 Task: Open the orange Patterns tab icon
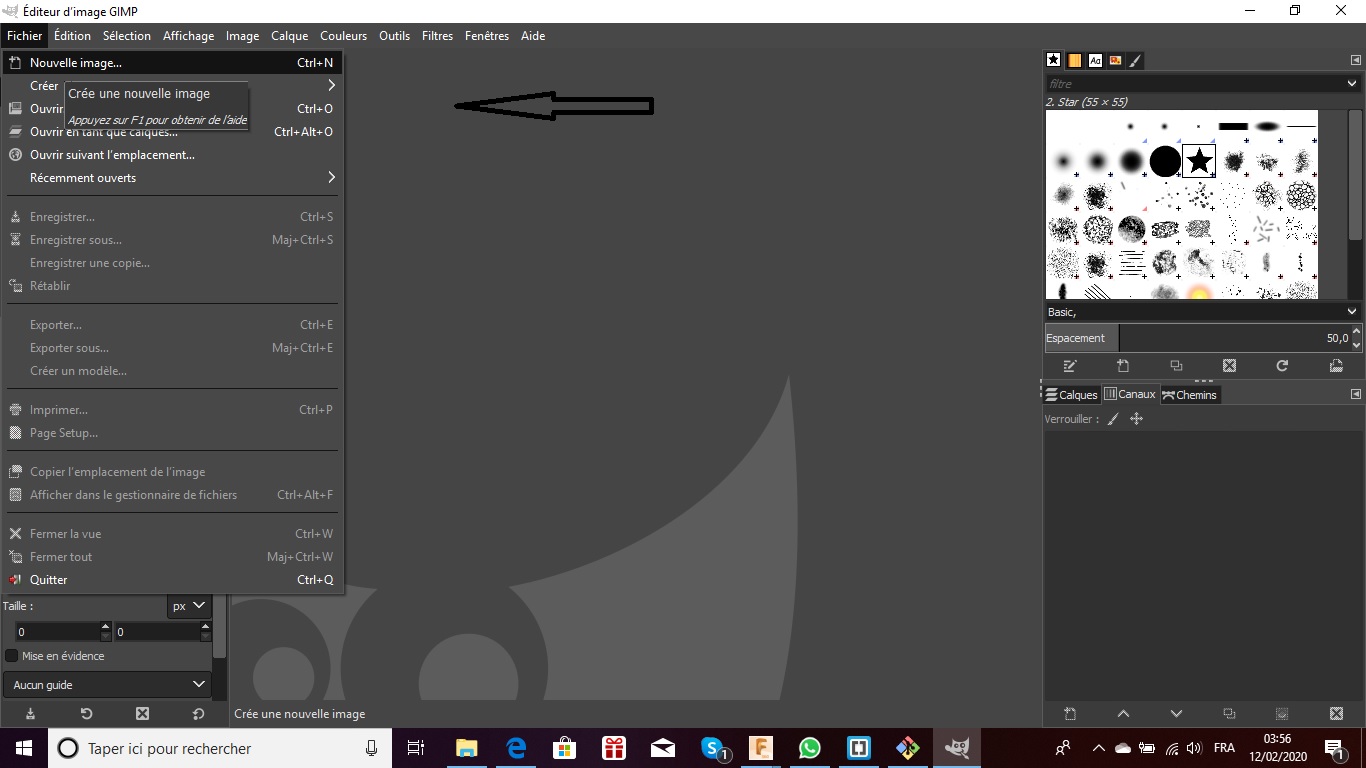pyautogui.click(x=1074, y=60)
